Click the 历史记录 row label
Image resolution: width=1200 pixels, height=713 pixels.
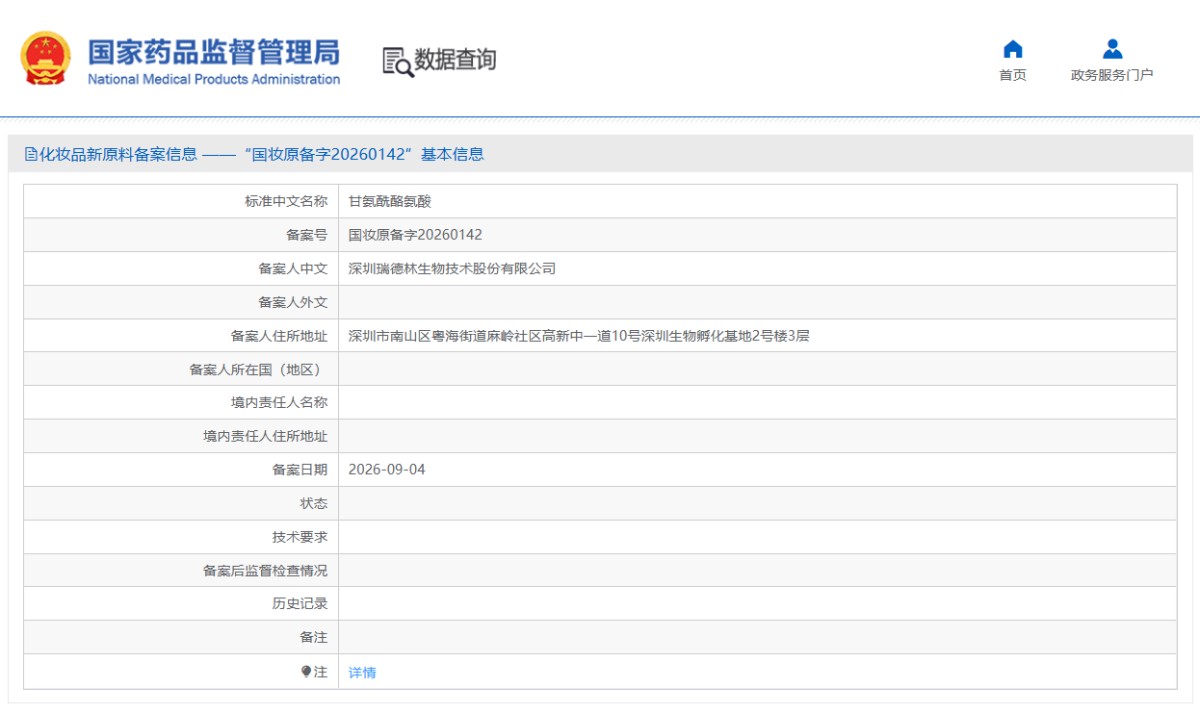coord(300,604)
